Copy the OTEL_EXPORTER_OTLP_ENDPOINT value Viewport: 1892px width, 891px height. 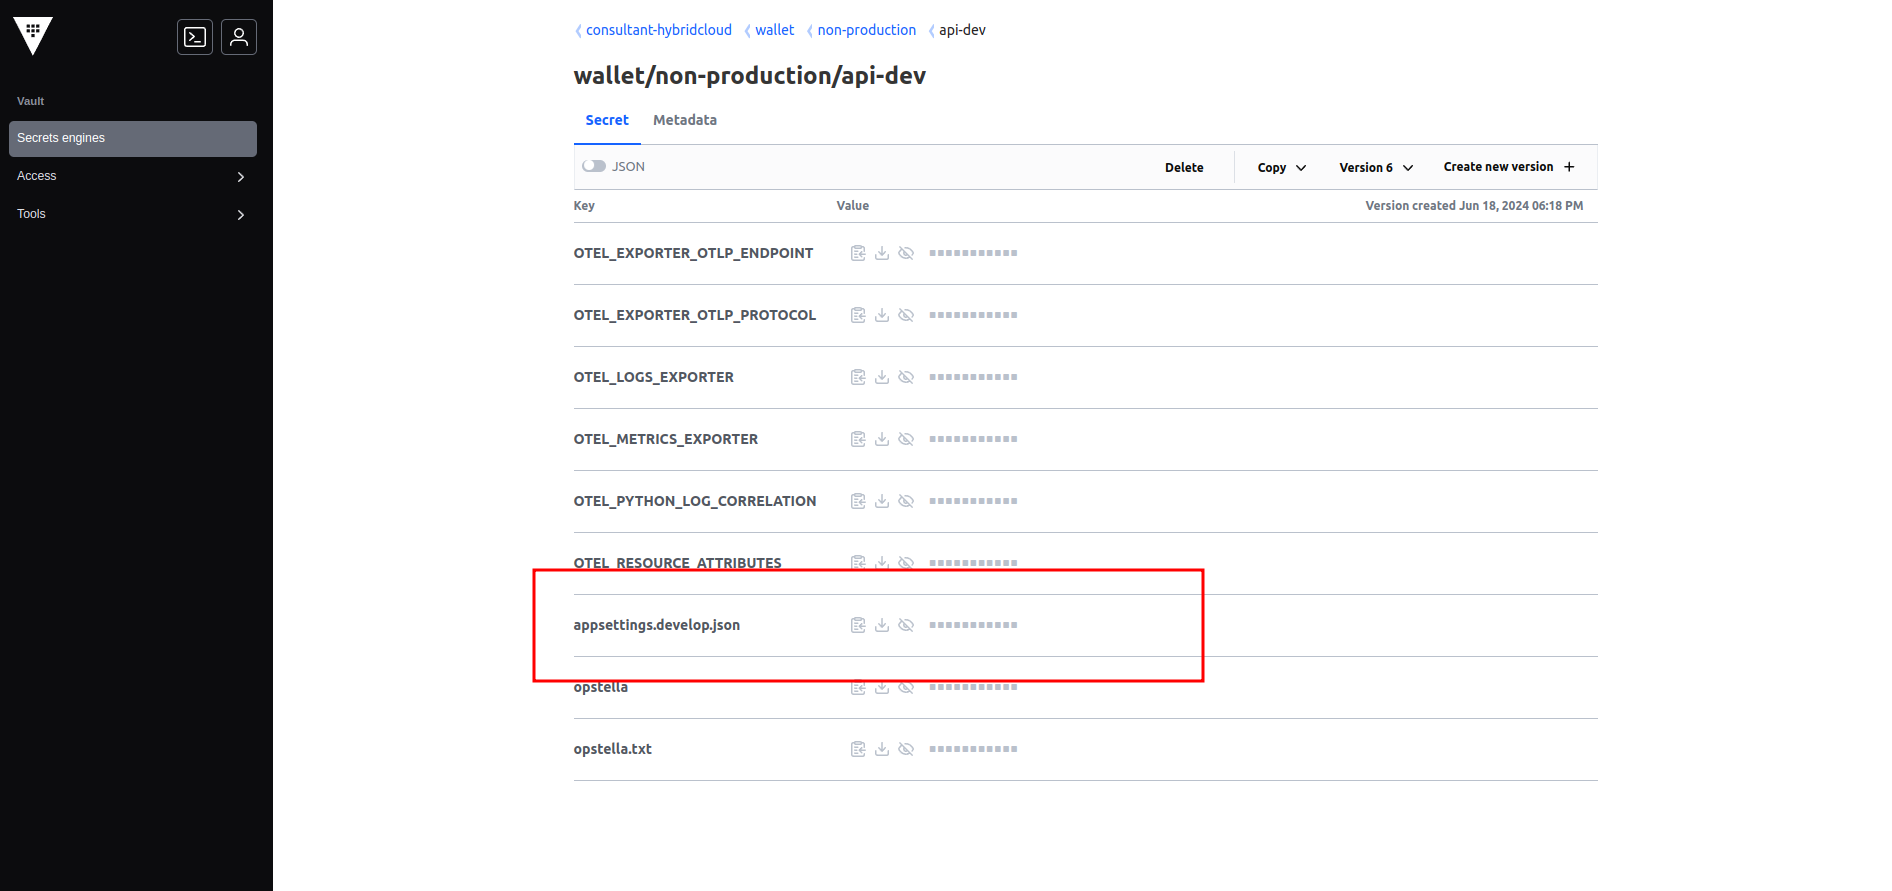(x=858, y=253)
